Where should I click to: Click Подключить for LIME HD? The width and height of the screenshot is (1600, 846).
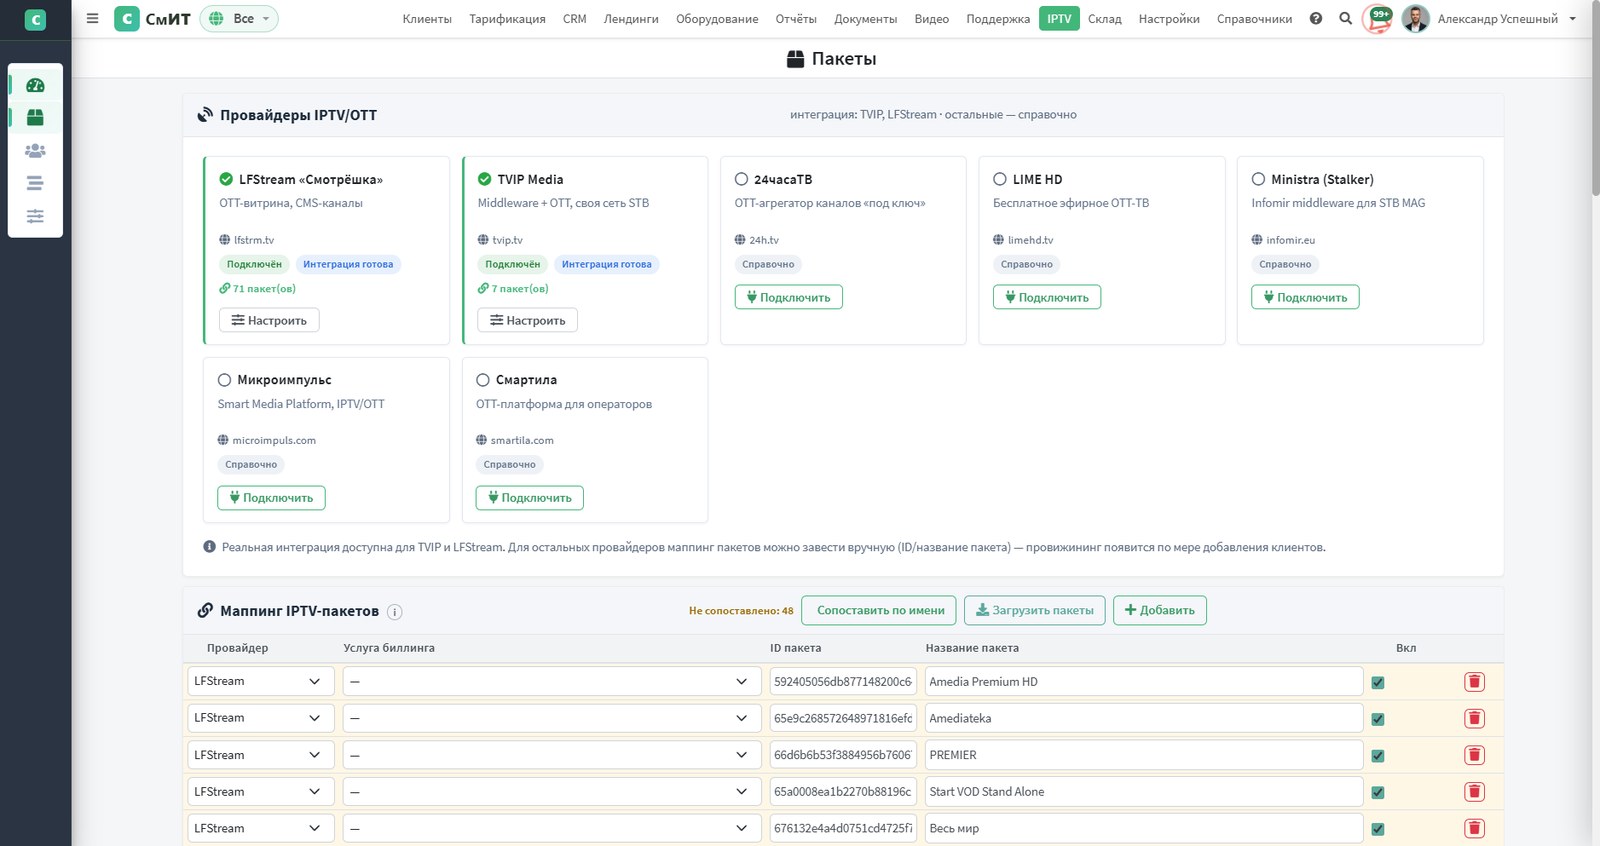coord(1047,297)
